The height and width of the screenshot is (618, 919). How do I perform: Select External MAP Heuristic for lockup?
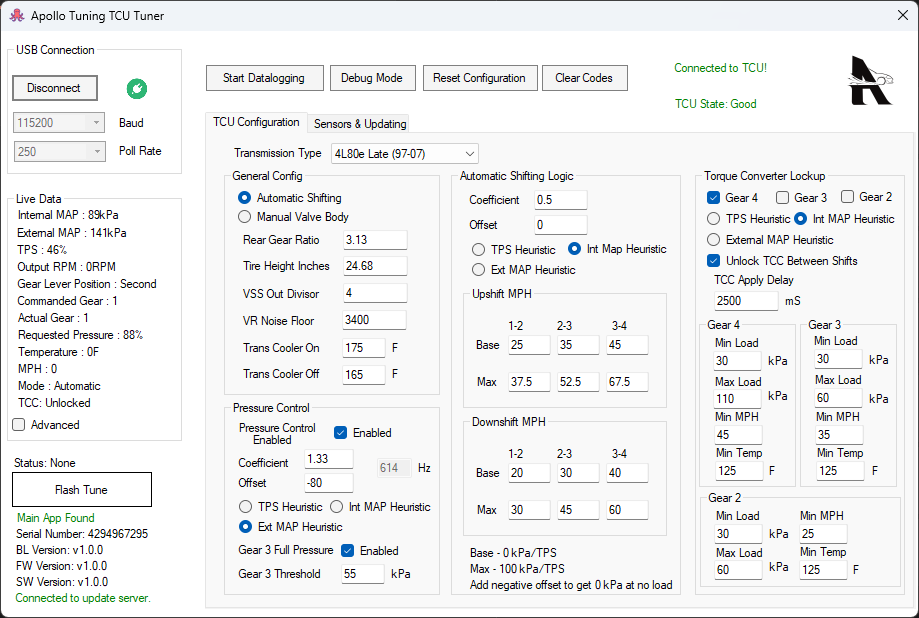(x=770, y=240)
